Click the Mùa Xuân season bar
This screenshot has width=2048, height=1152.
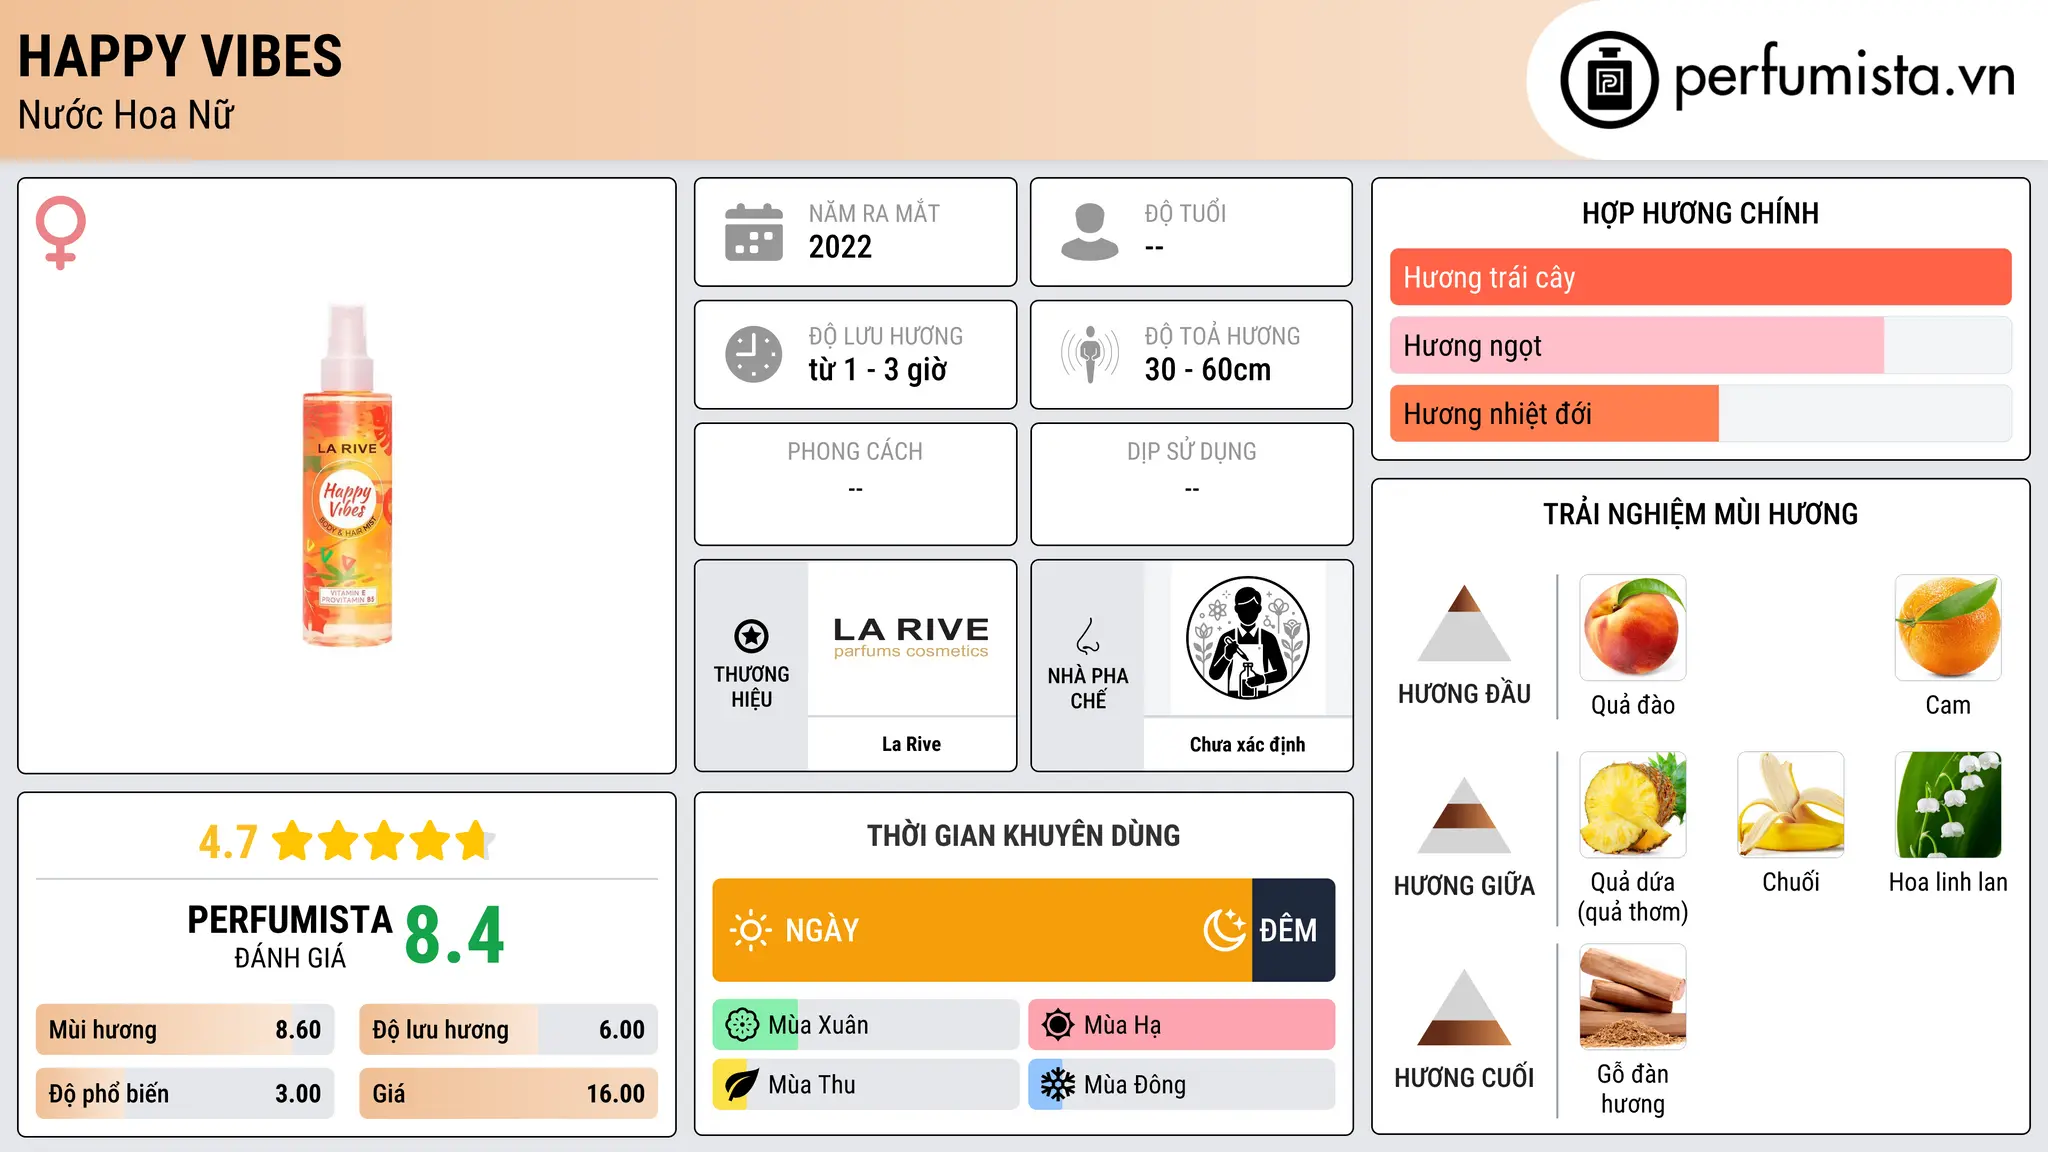tap(866, 1025)
